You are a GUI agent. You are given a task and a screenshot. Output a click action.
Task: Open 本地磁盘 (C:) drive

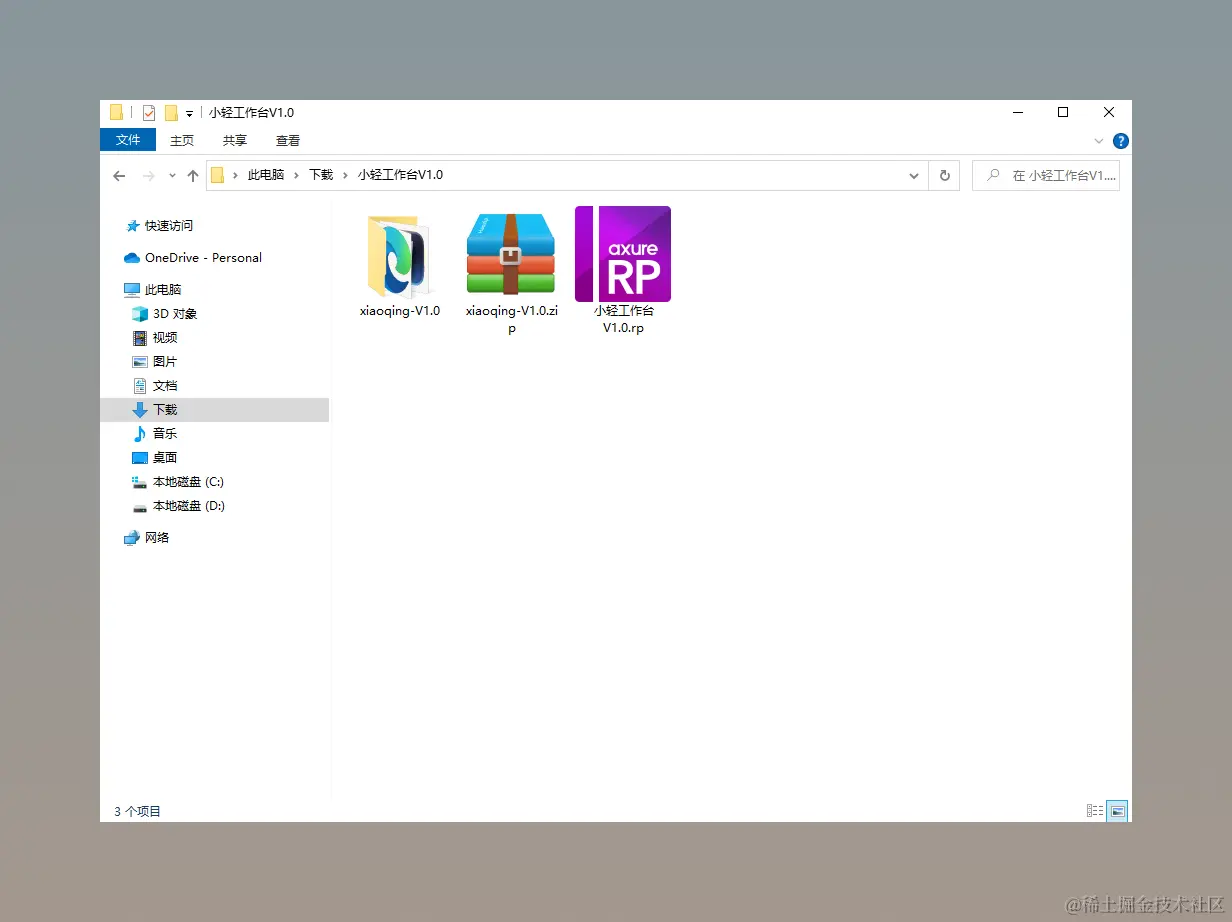(178, 482)
